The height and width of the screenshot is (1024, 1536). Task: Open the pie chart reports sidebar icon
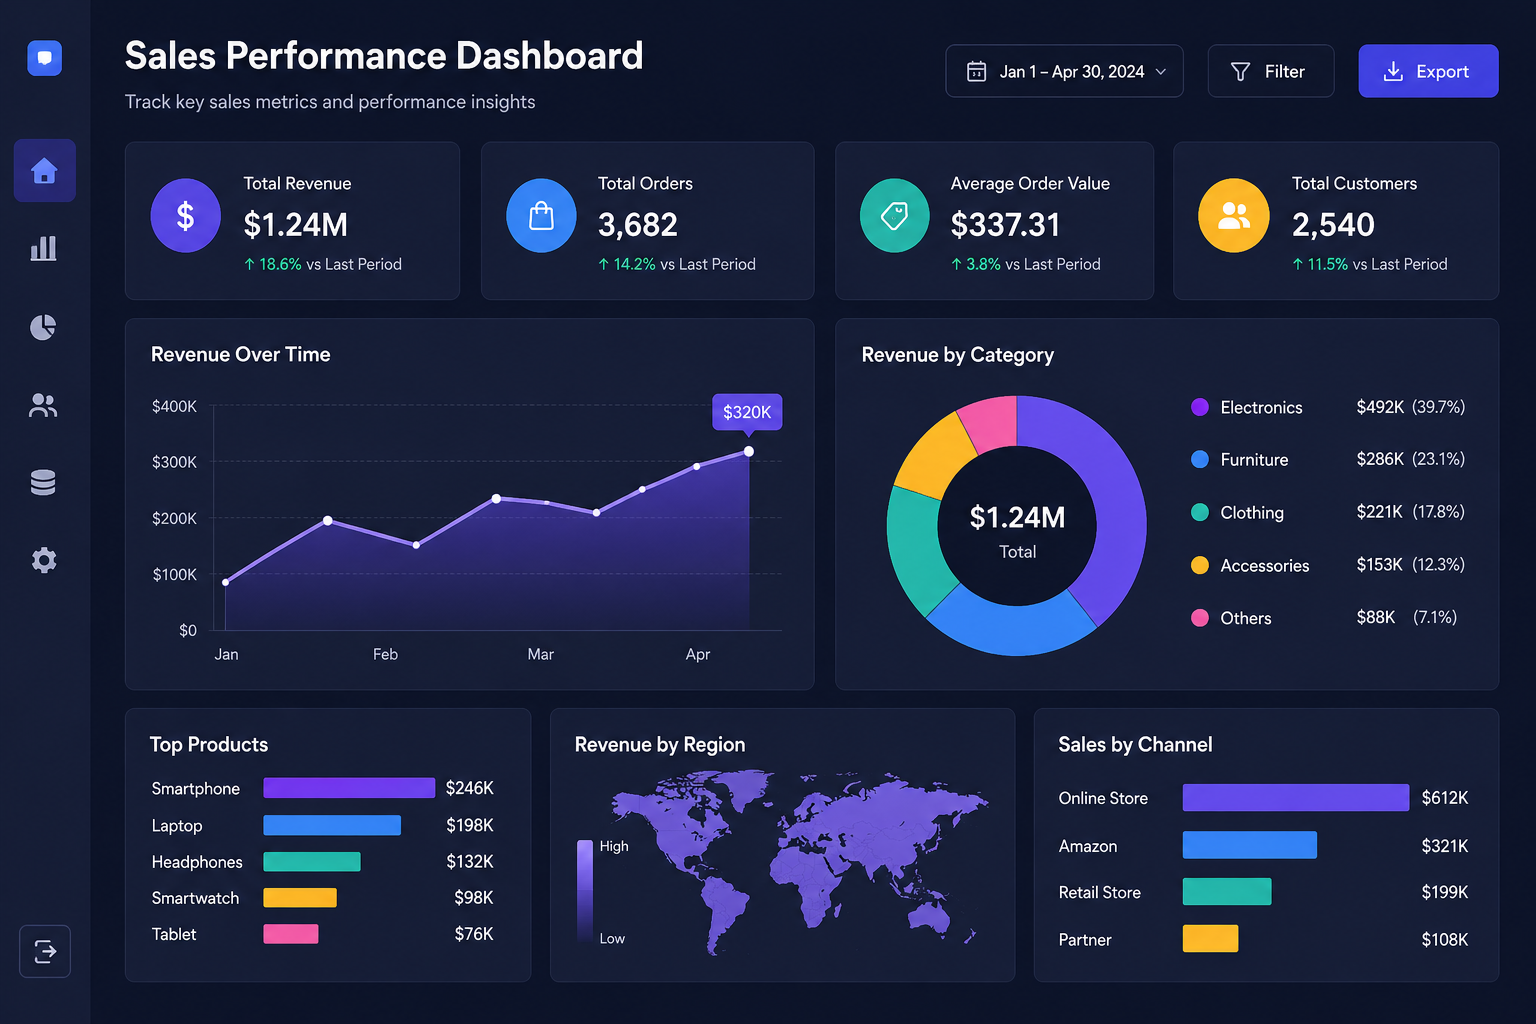tap(43, 327)
